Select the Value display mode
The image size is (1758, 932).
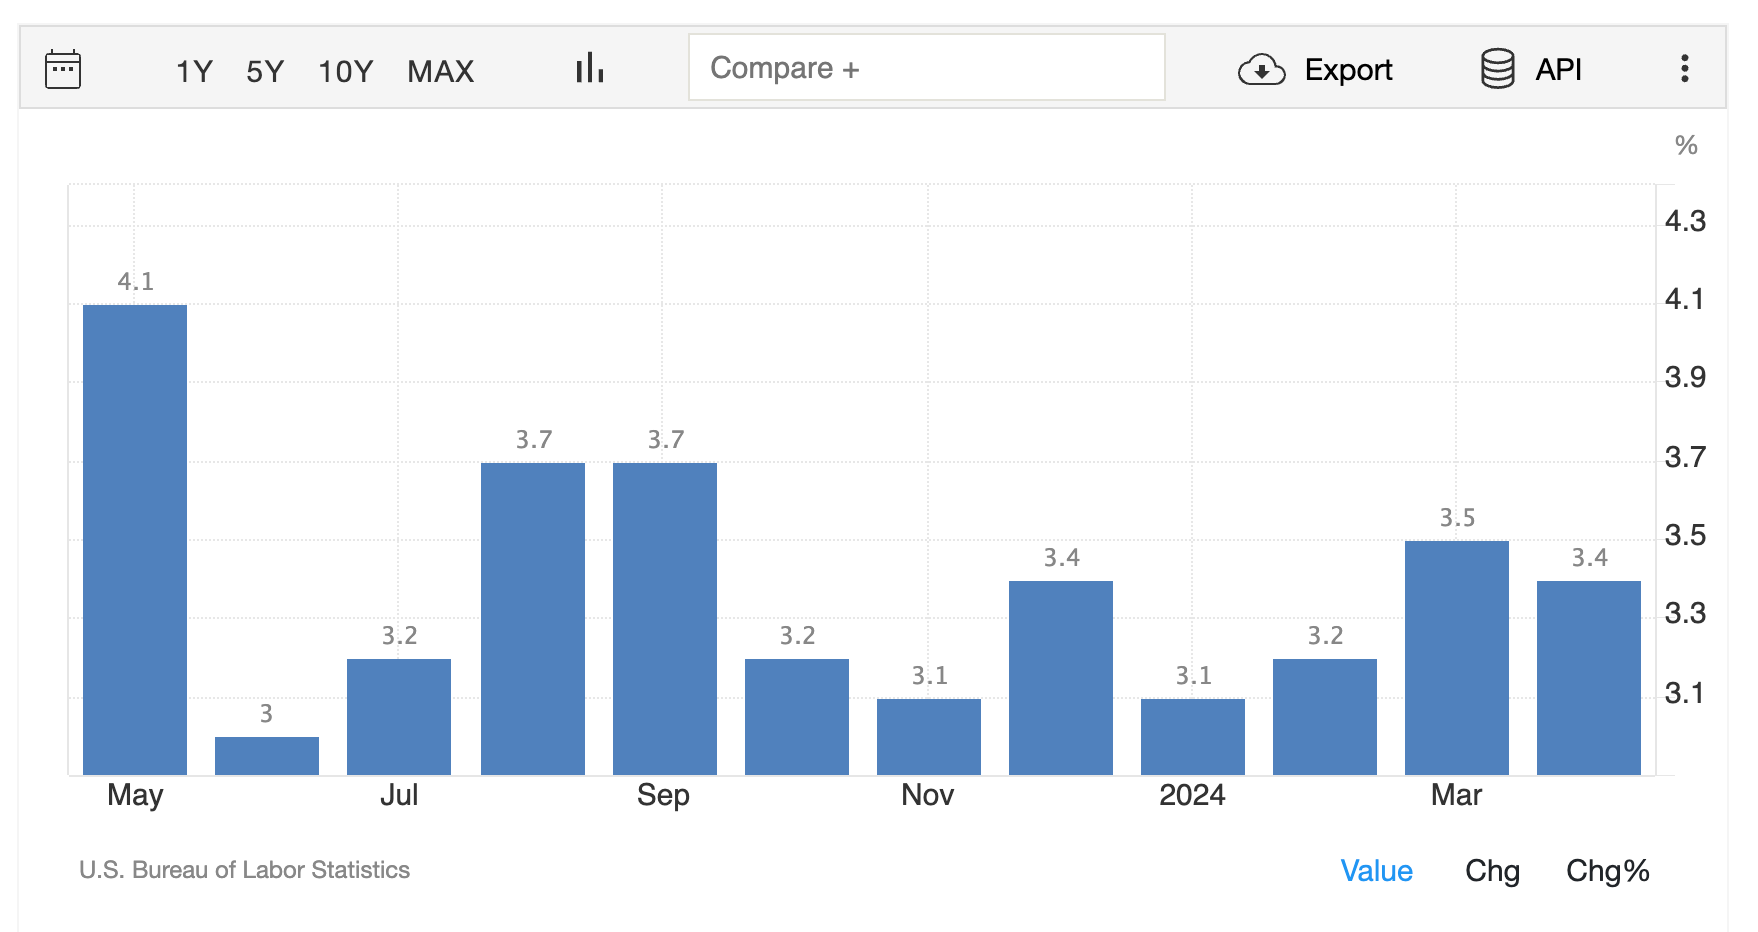pos(1376,871)
